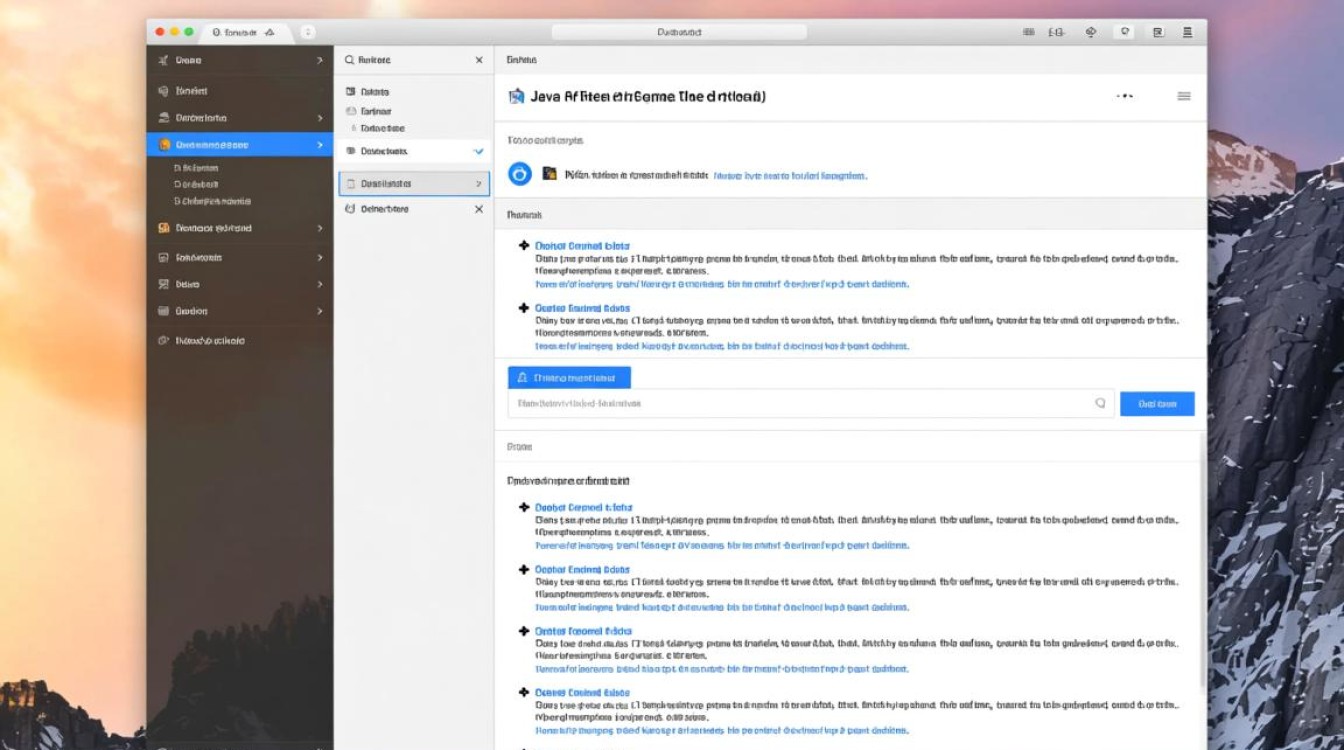Open the outlined middle panel item's chevron arrow

coord(478,184)
